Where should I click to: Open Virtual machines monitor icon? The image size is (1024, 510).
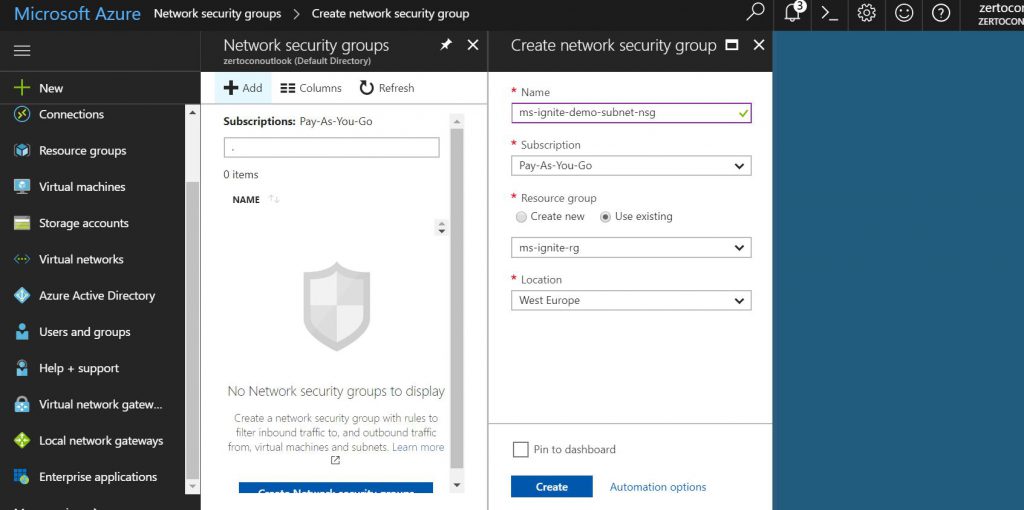(x=22, y=187)
